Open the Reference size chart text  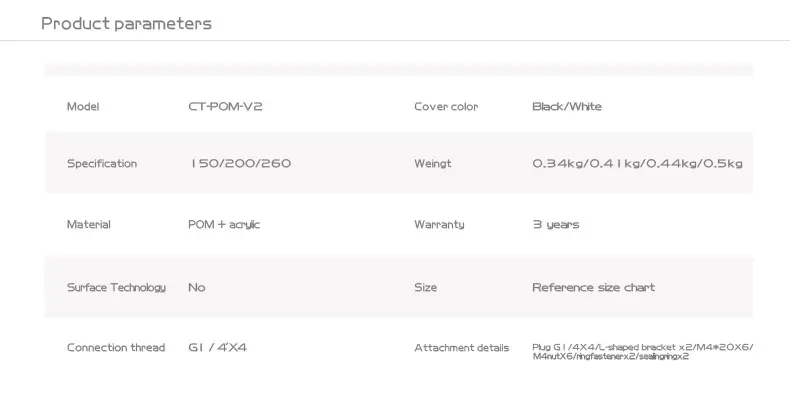point(594,288)
